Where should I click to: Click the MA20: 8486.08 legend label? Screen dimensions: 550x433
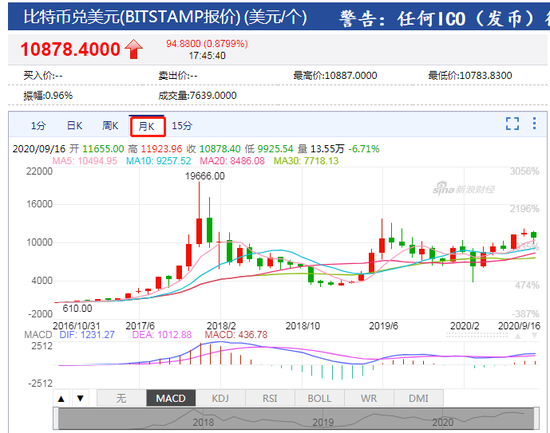pos(232,161)
